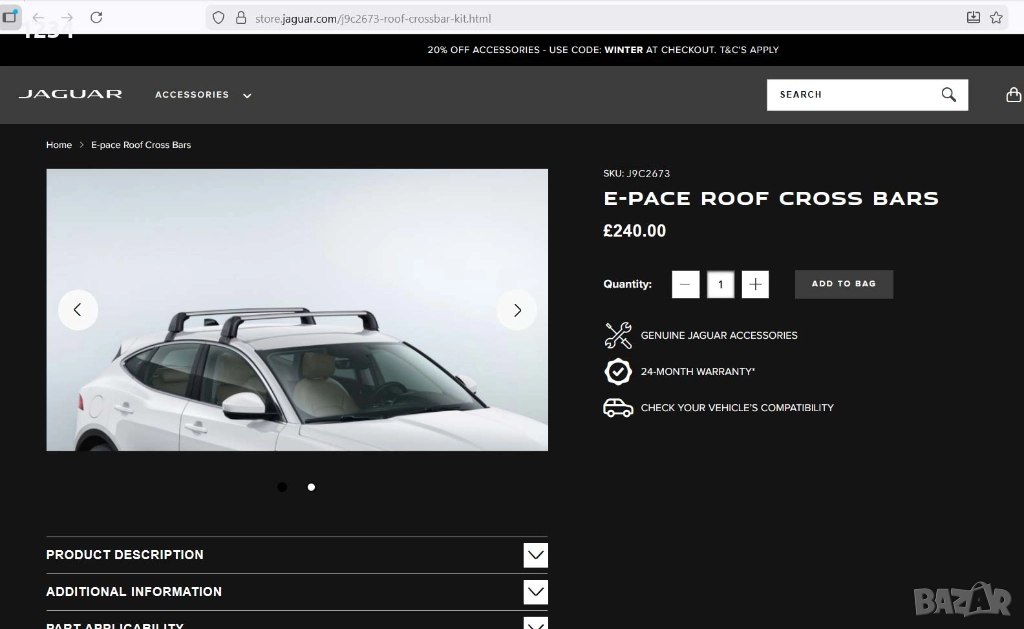1024x629 pixels.
Task: Select the first carousel dot
Action: click(282, 487)
